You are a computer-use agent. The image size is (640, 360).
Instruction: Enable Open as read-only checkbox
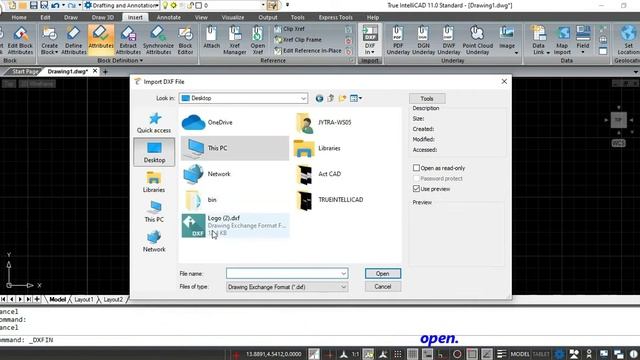(x=416, y=168)
